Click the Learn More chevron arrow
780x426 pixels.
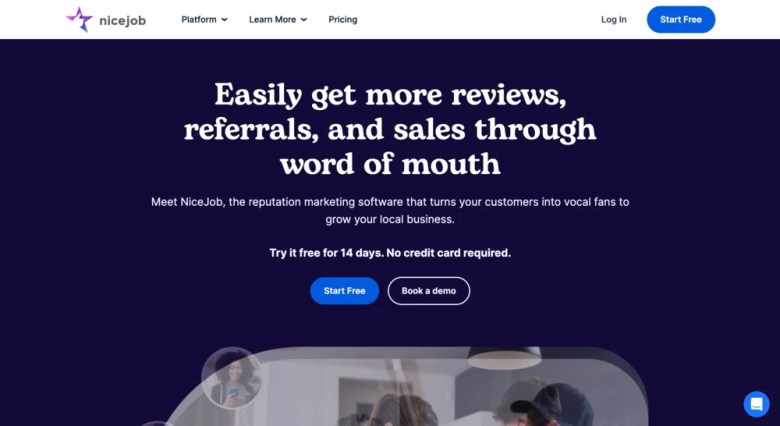(304, 20)
